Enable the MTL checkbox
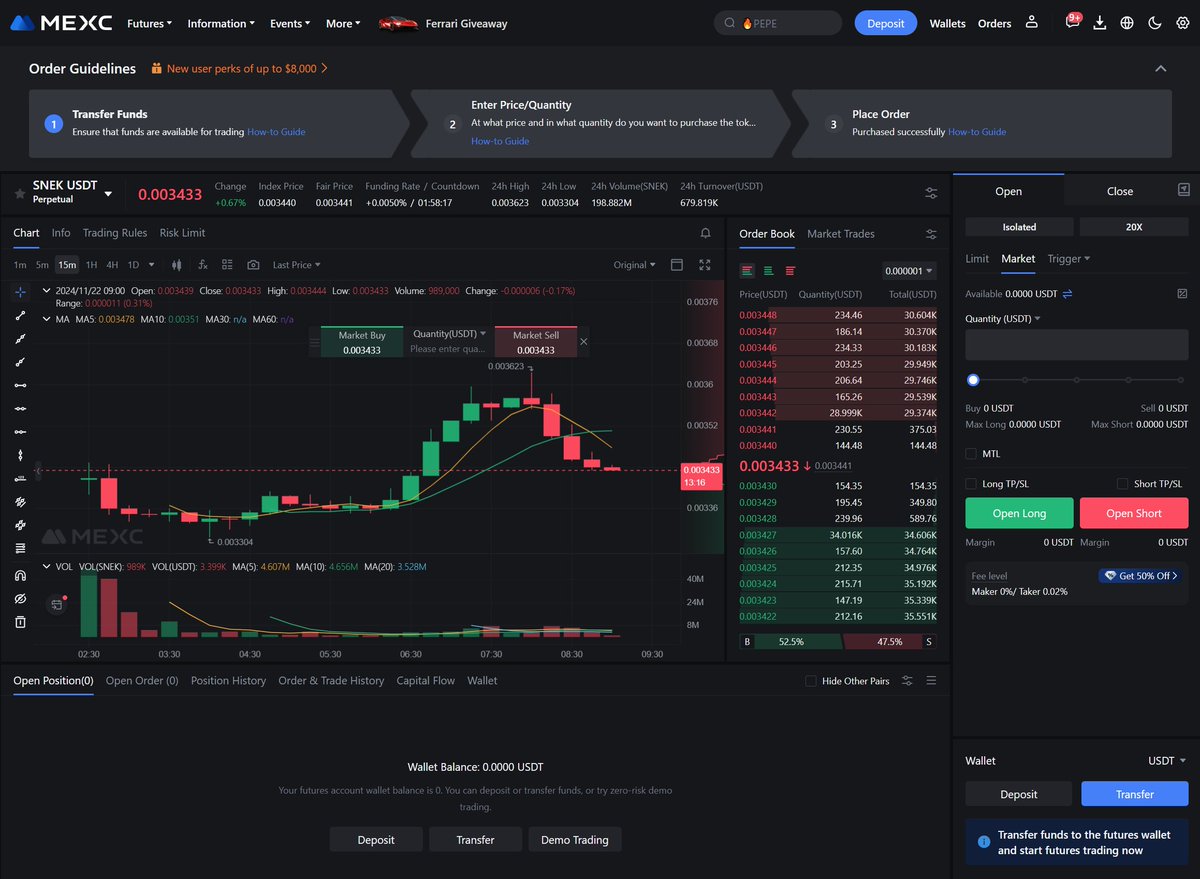The width and height of the screenshot is (1200, 879). [971, 454]
